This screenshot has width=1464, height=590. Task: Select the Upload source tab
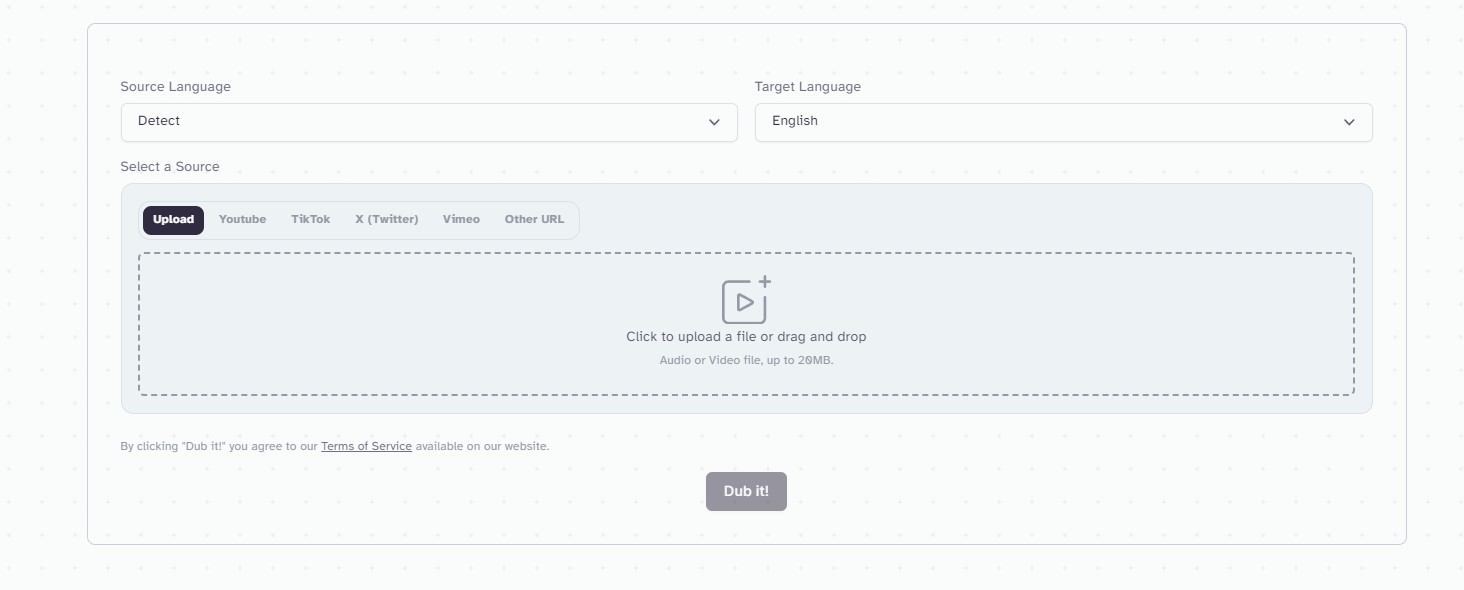click(173, 220)
